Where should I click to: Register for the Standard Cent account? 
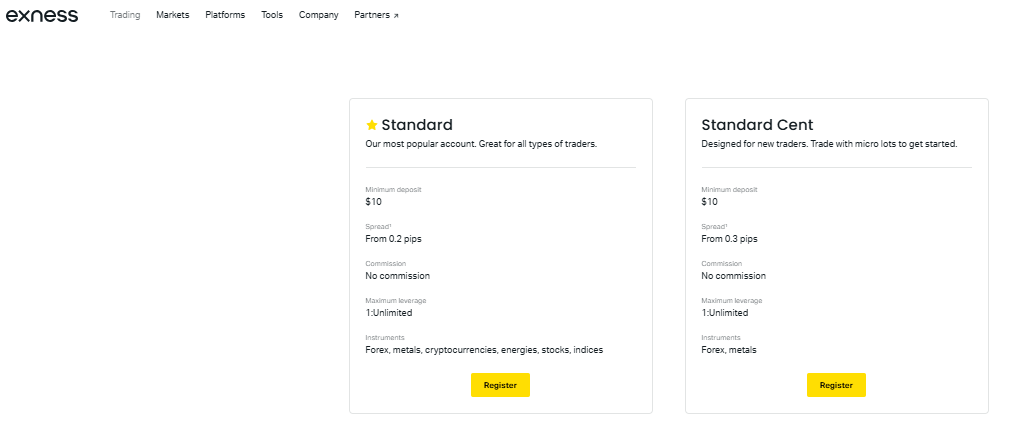coord(836,385)
